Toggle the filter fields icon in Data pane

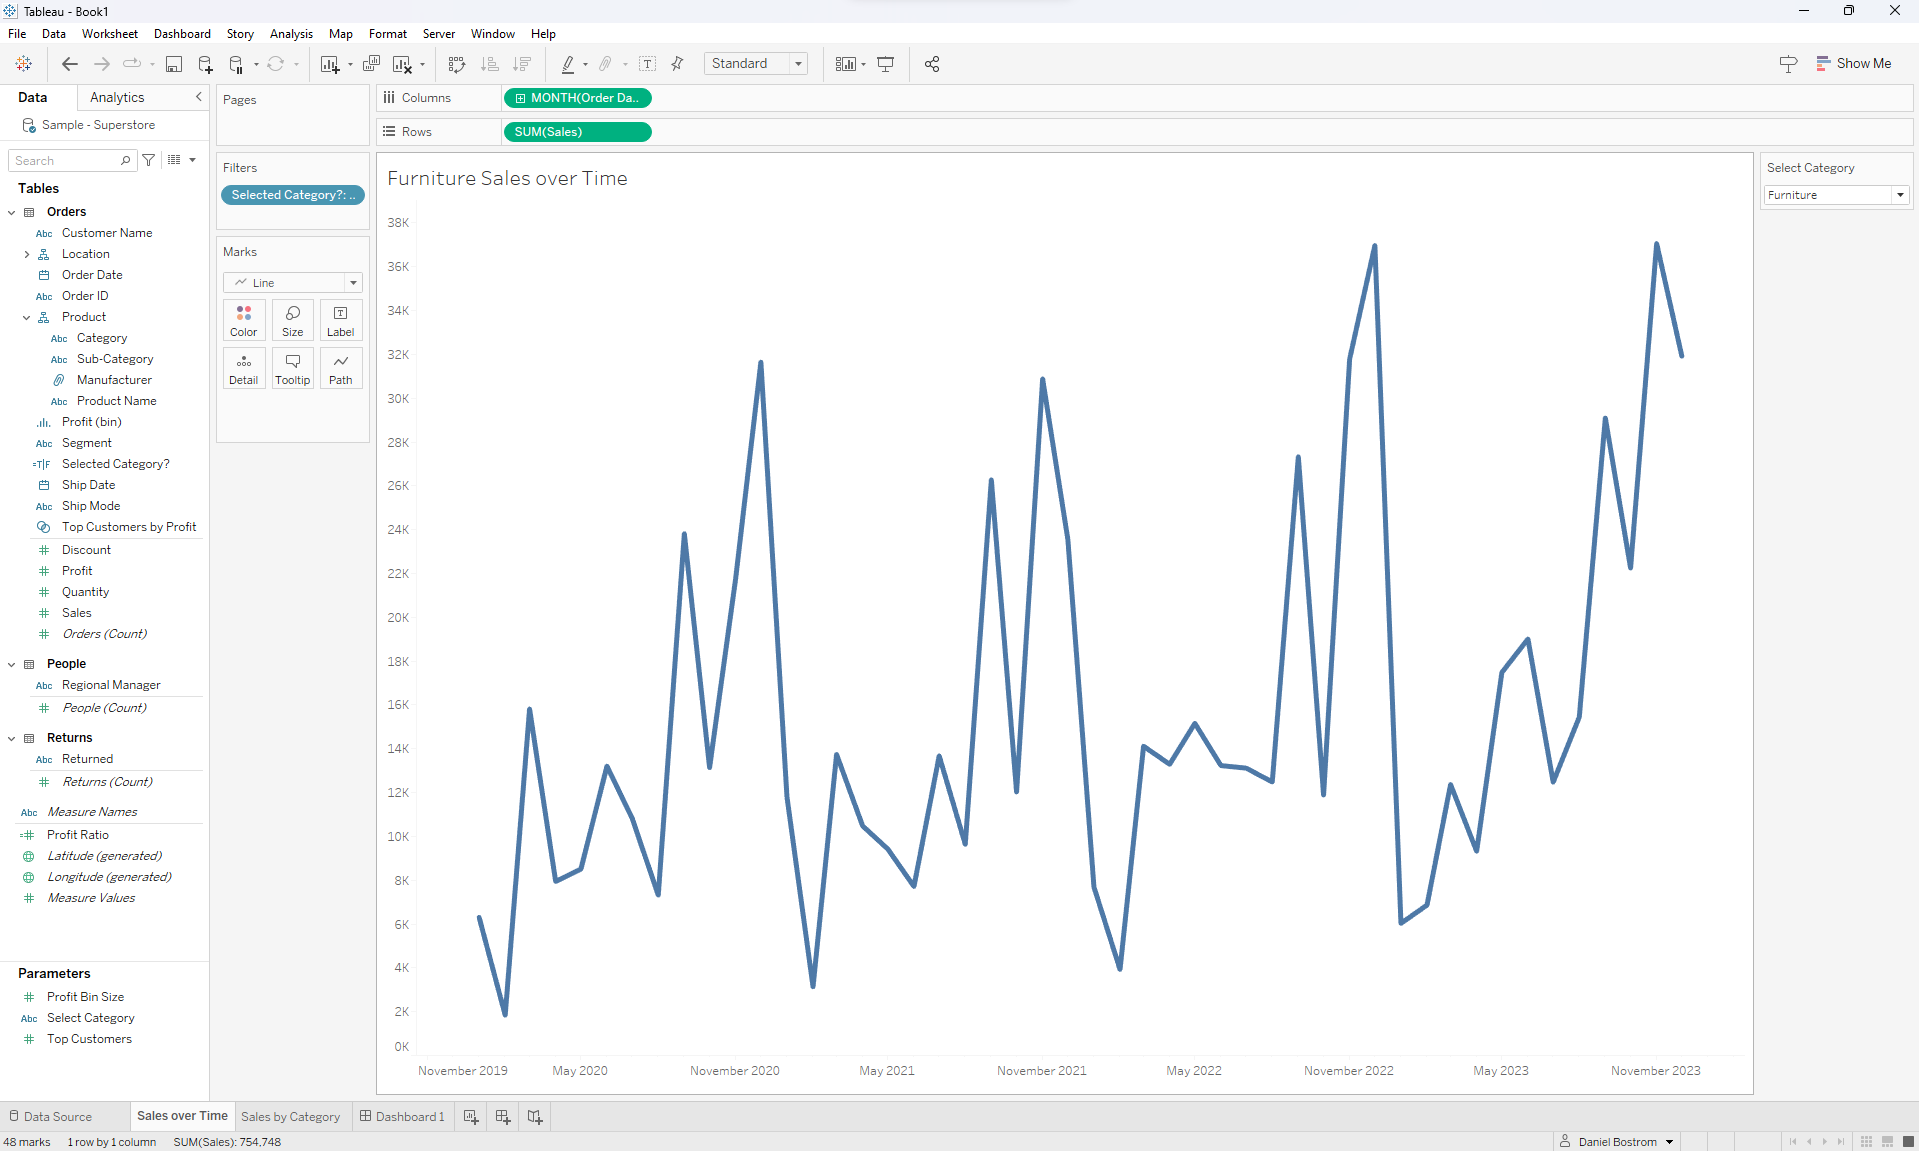tap(149, 160)
